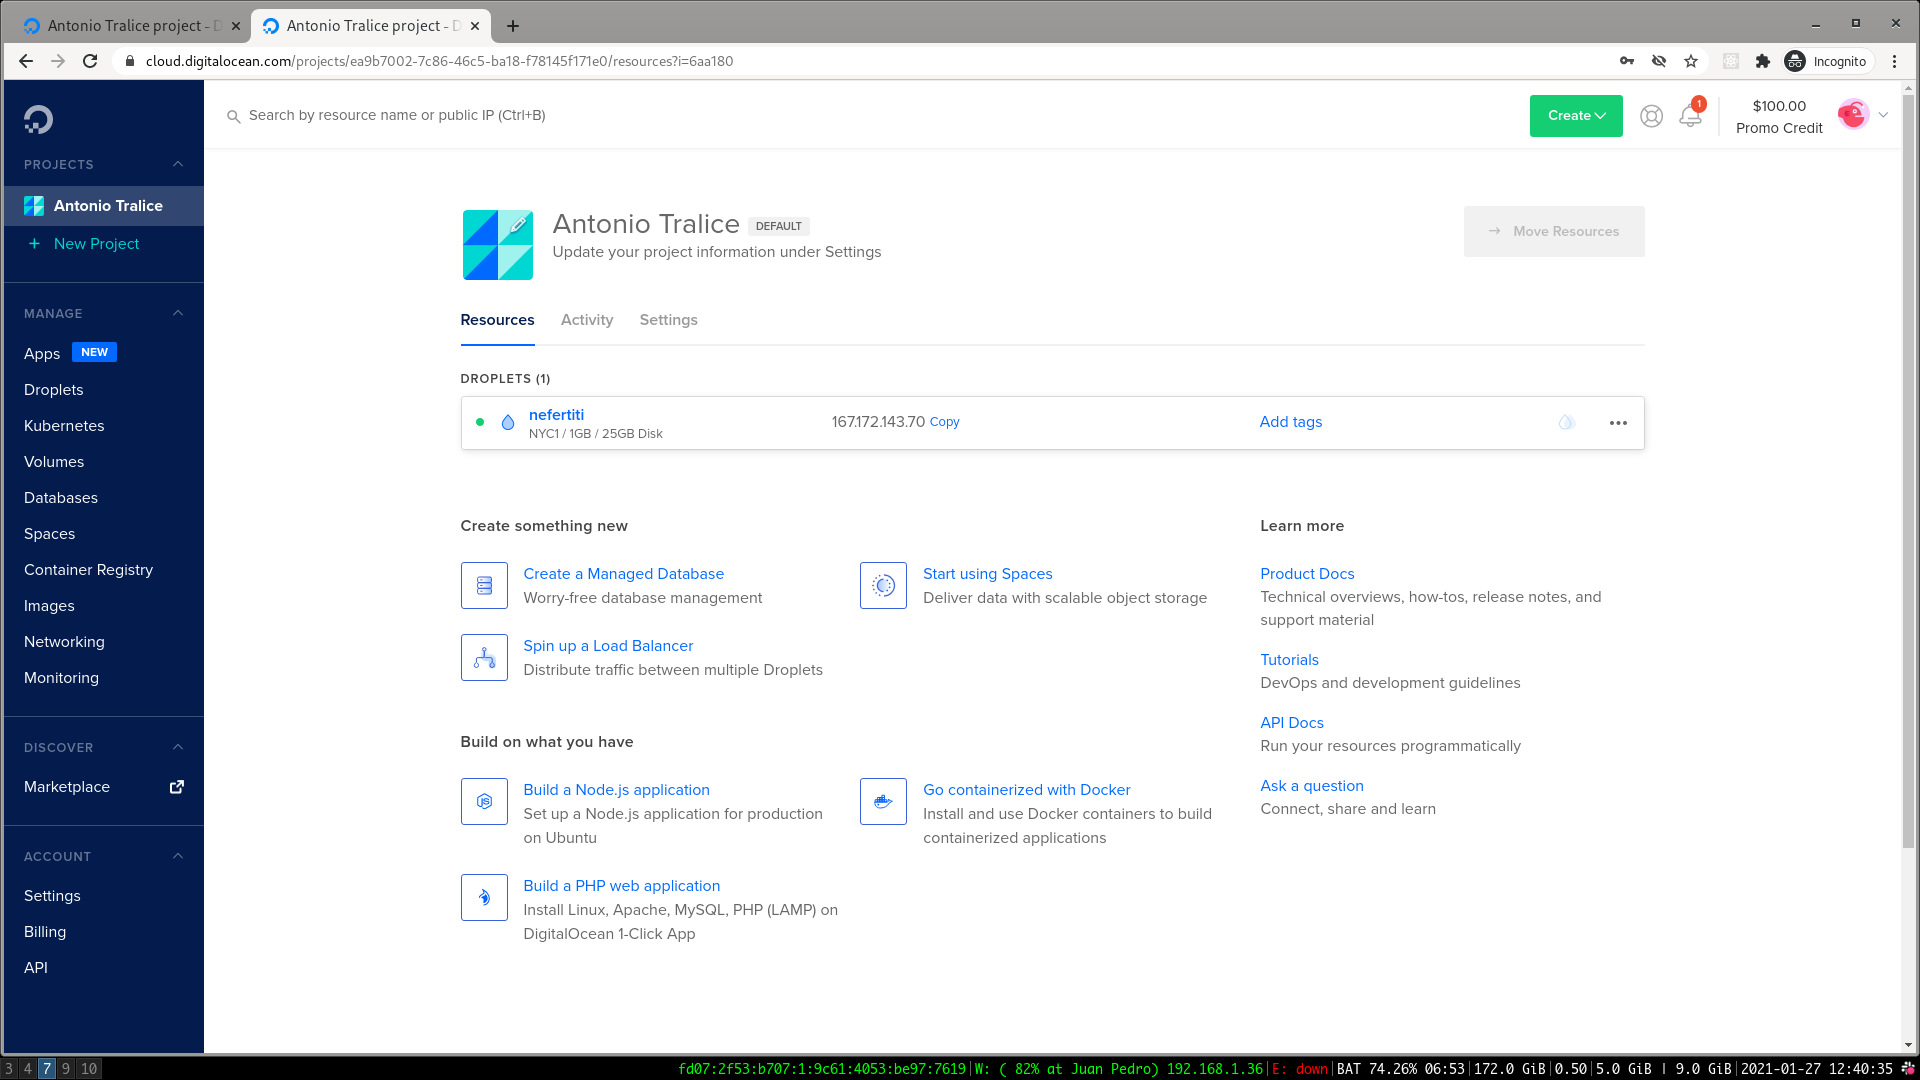Click the Managed Database icon
The height and width of the screenshot is (1080, 1920).
tap(484, 585)
